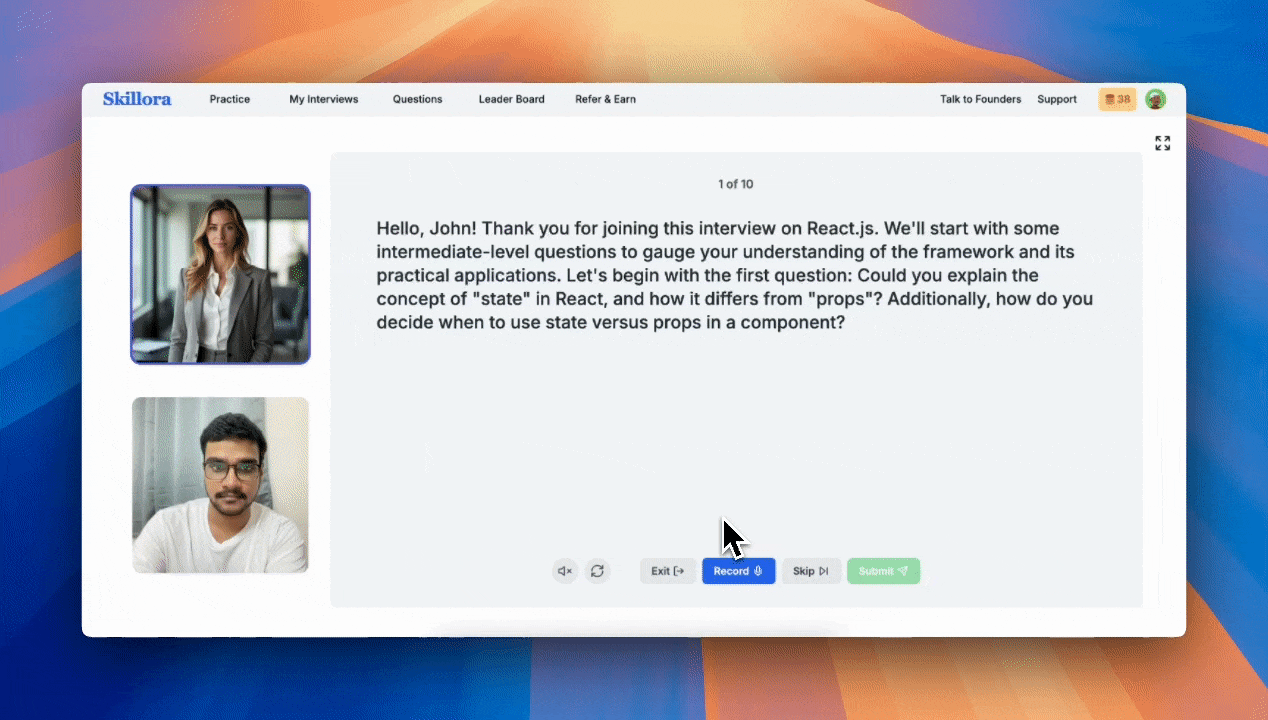Open the Refer & Earn page

click(605, 99)
